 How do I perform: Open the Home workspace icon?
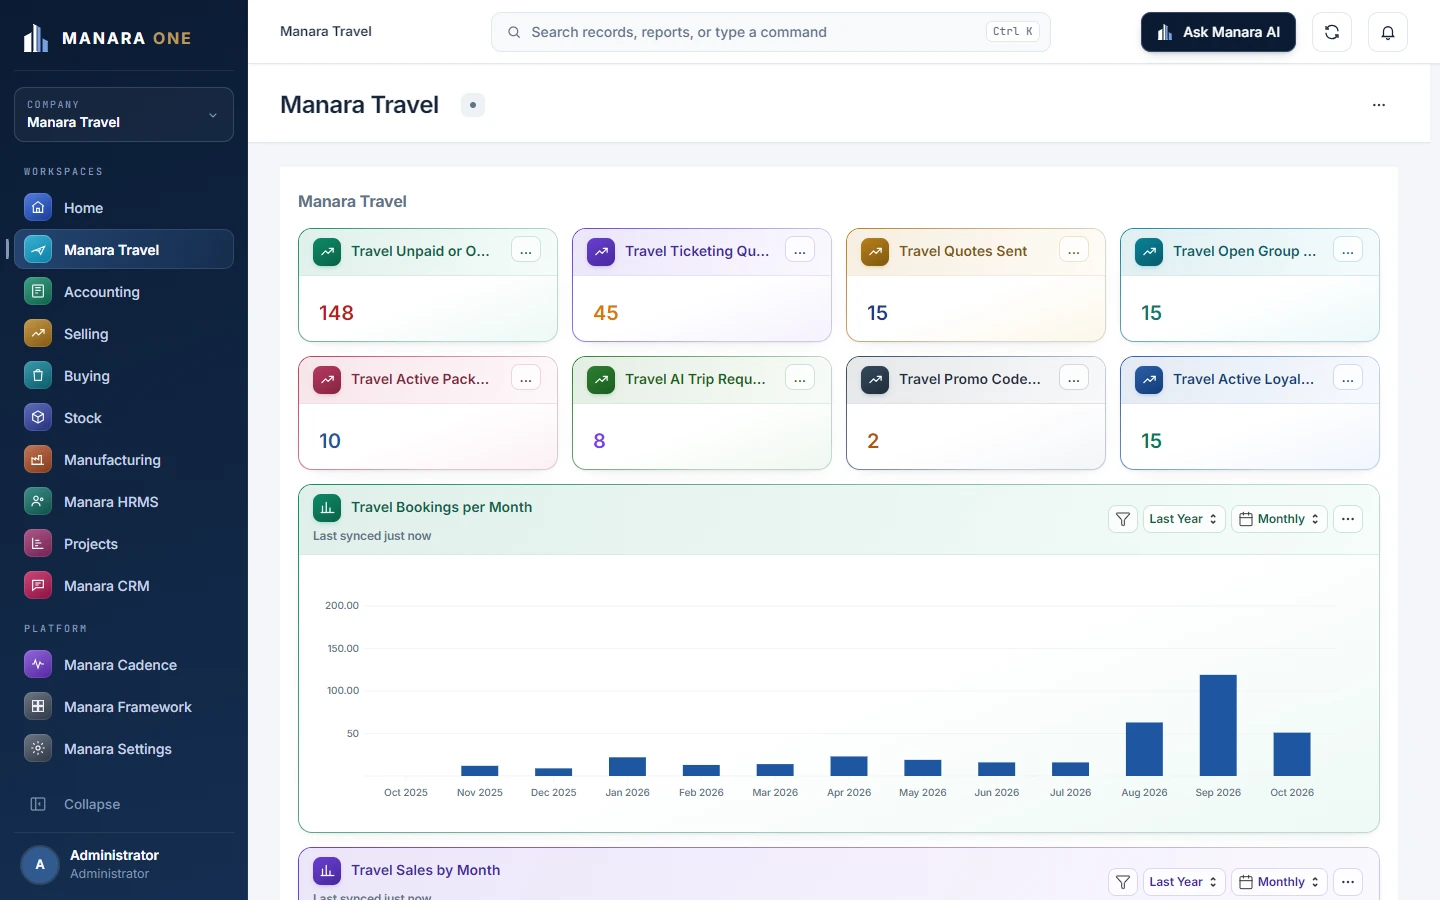tap(38, 207)
